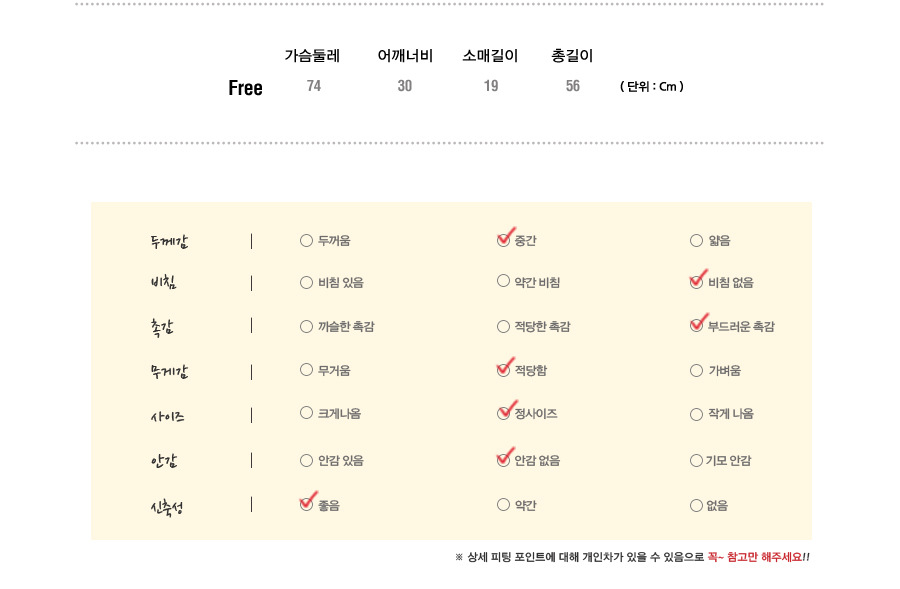Click the Free size label
The width and height of the screenshot is (900, 589).
pos(246,88)
